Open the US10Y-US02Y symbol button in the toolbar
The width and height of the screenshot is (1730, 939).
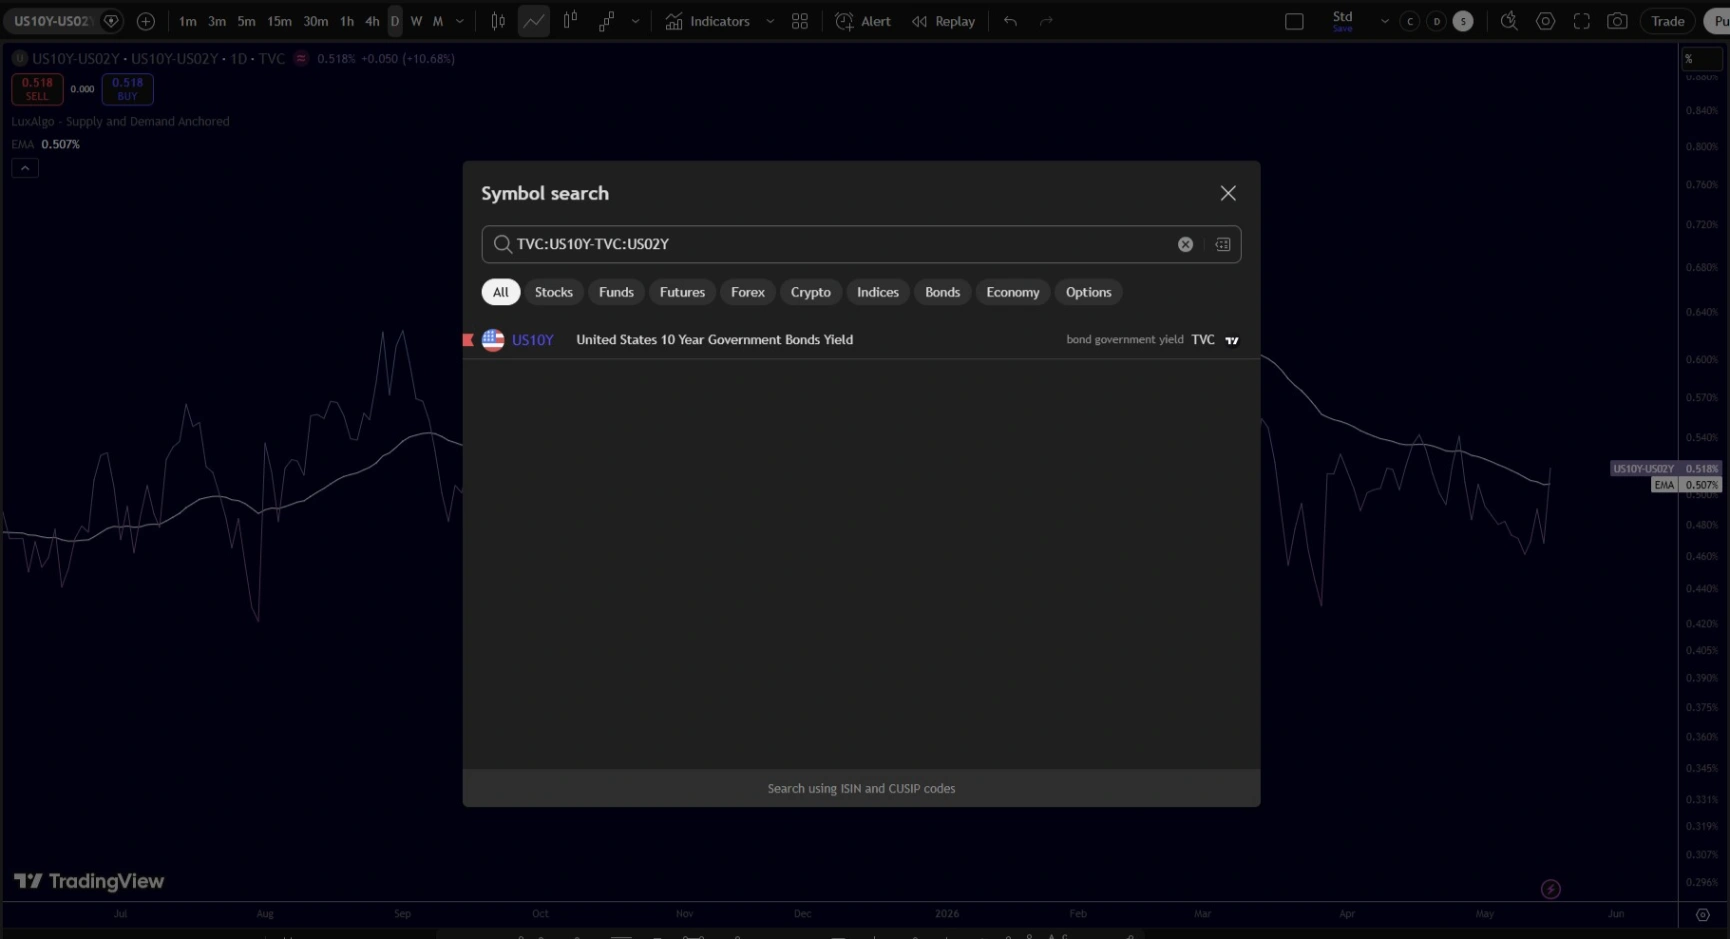[52, 21]
